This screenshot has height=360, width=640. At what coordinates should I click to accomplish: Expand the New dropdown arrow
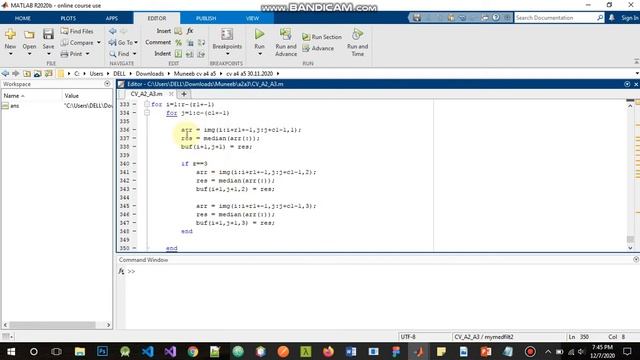click(10, 54)
